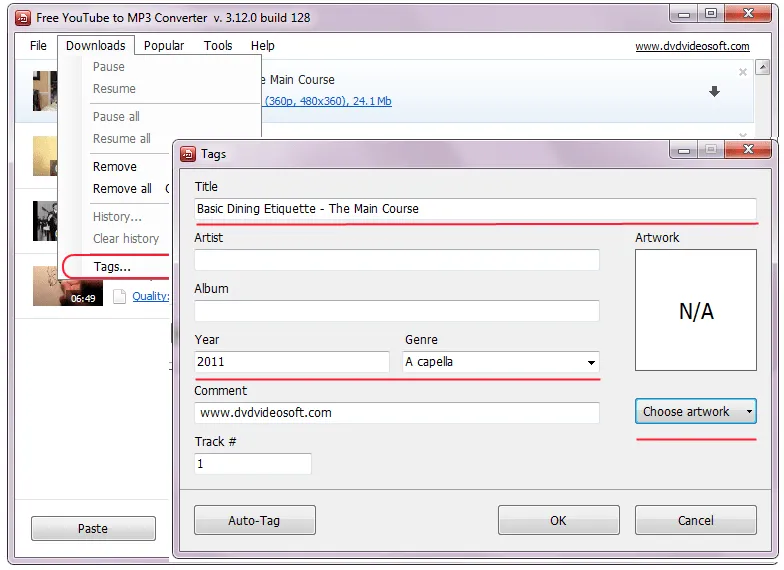The width and height of the screenshot is (784, 570).
Task: Click the Comment field with www.dvdvideosoft.com
Action: 396,412
